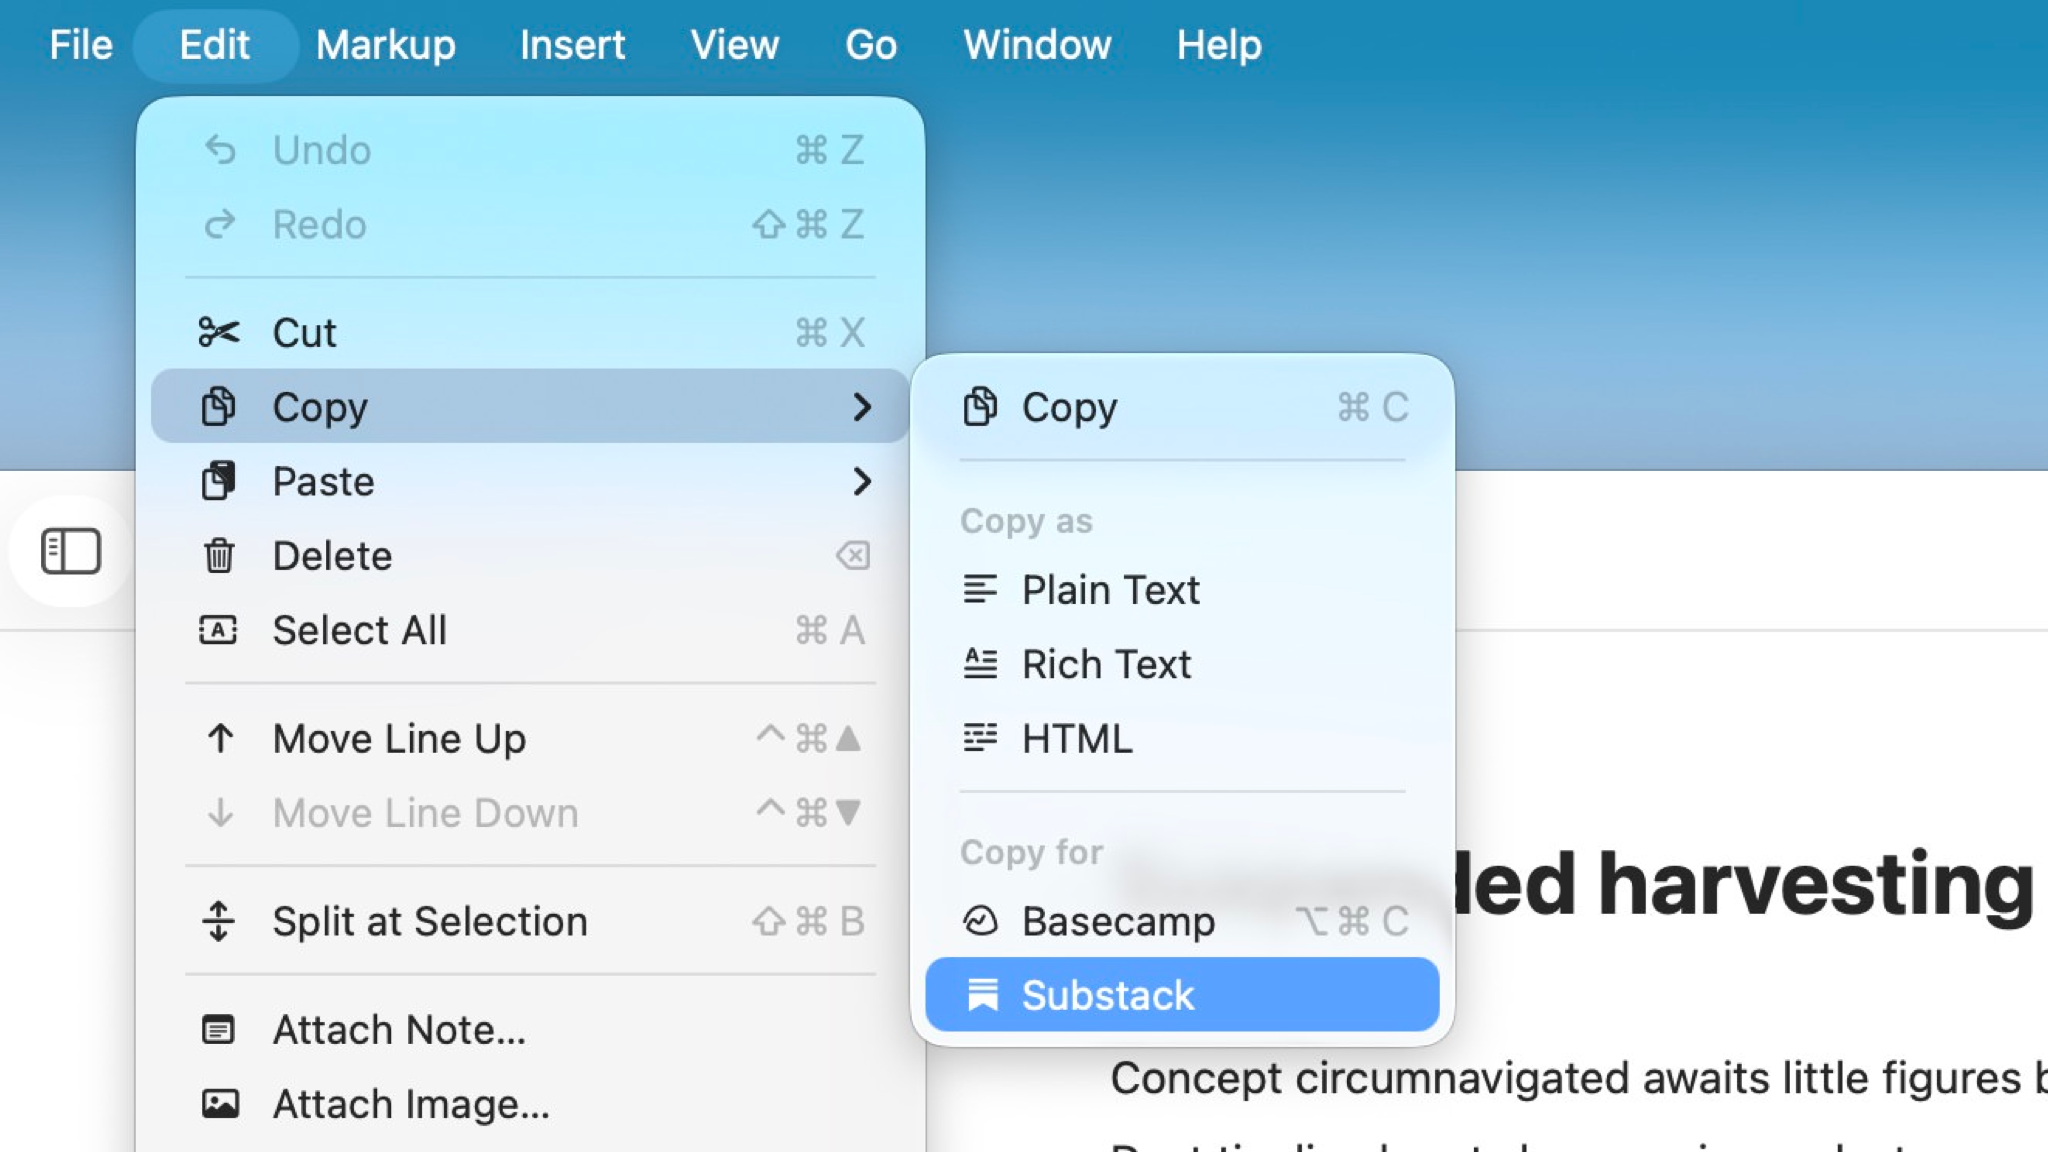Choose Copy as HTML

tap(1075, 738)
